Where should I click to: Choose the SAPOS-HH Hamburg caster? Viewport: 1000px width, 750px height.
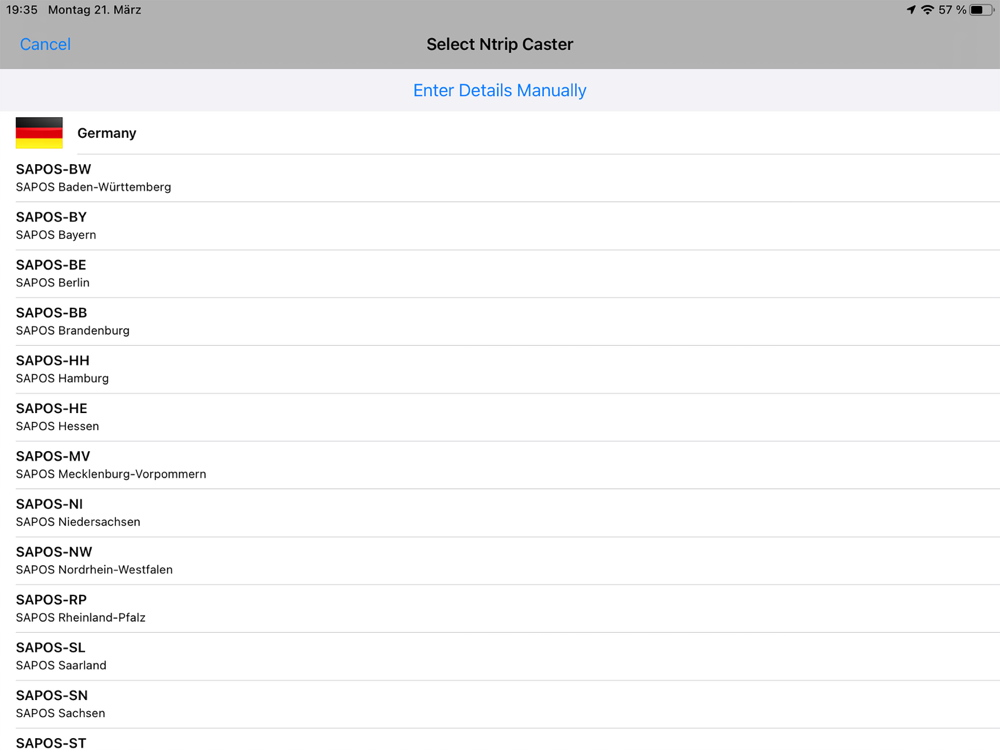point(500,369)
